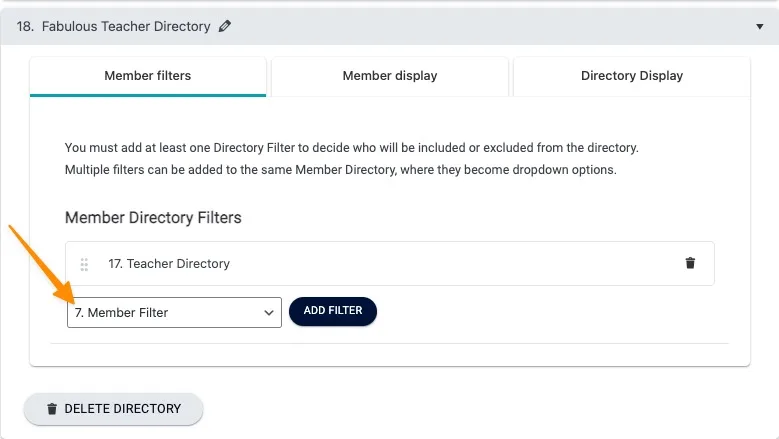Click the chevron on the filter select box
The height and width of the screenshot is (439, 779).
coord(269,313)
